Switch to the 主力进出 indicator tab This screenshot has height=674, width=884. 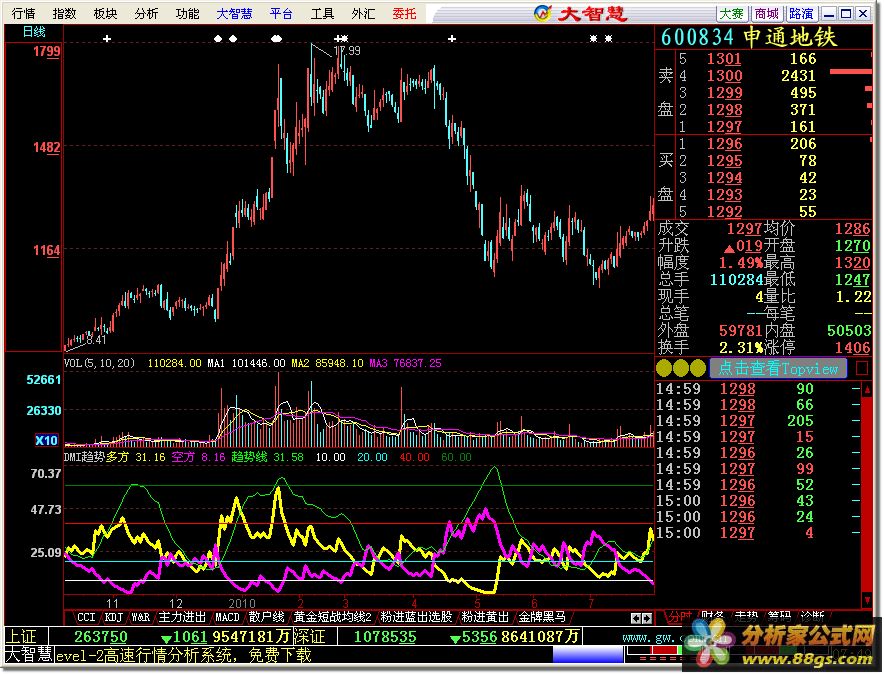pyautogui.click(x=182, y=617)
